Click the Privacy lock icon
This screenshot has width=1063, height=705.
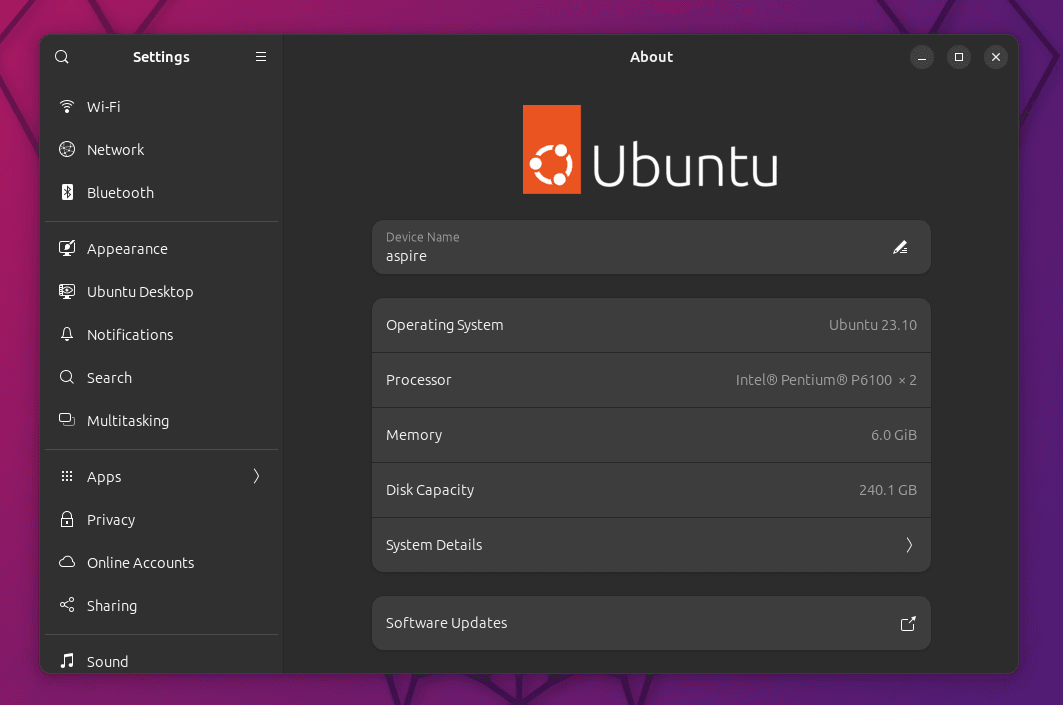[66, 519]
